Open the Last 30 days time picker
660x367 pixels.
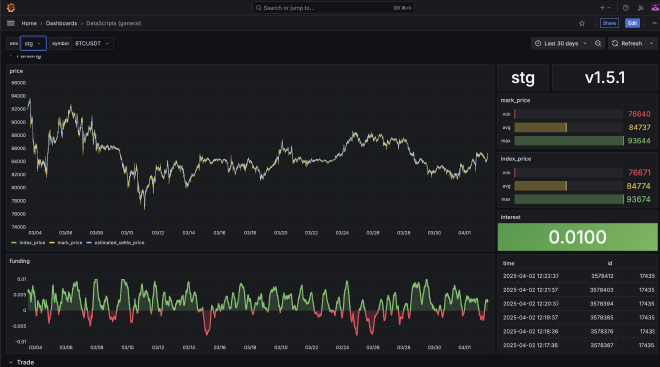click(561, 43)
